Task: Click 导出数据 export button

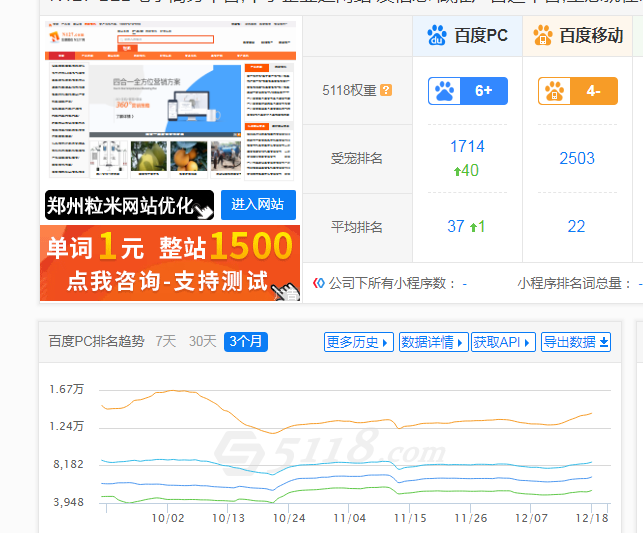Action: coord(576,342)
